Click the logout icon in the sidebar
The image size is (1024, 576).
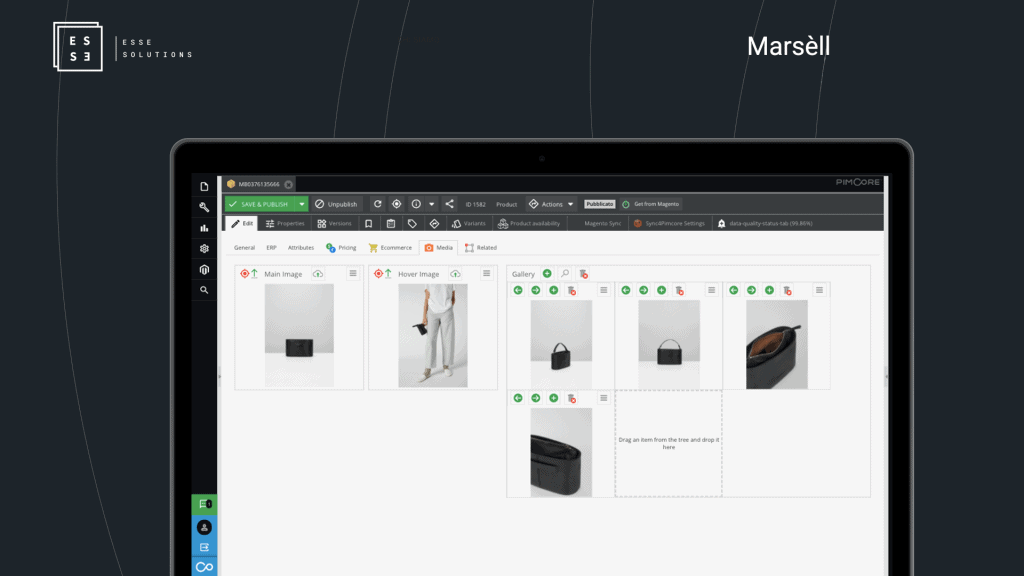[204, 547]
